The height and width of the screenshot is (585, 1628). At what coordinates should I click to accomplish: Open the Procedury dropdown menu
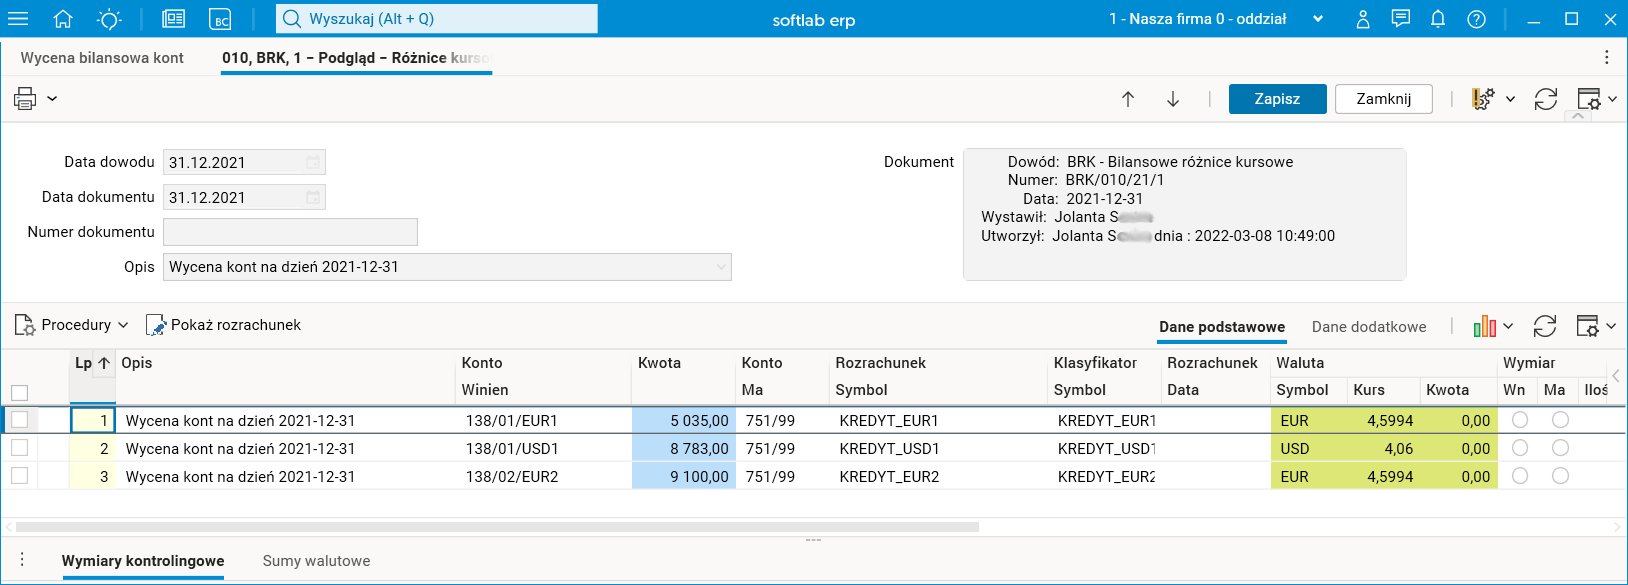pyautogui.click(x=73, y=325)
